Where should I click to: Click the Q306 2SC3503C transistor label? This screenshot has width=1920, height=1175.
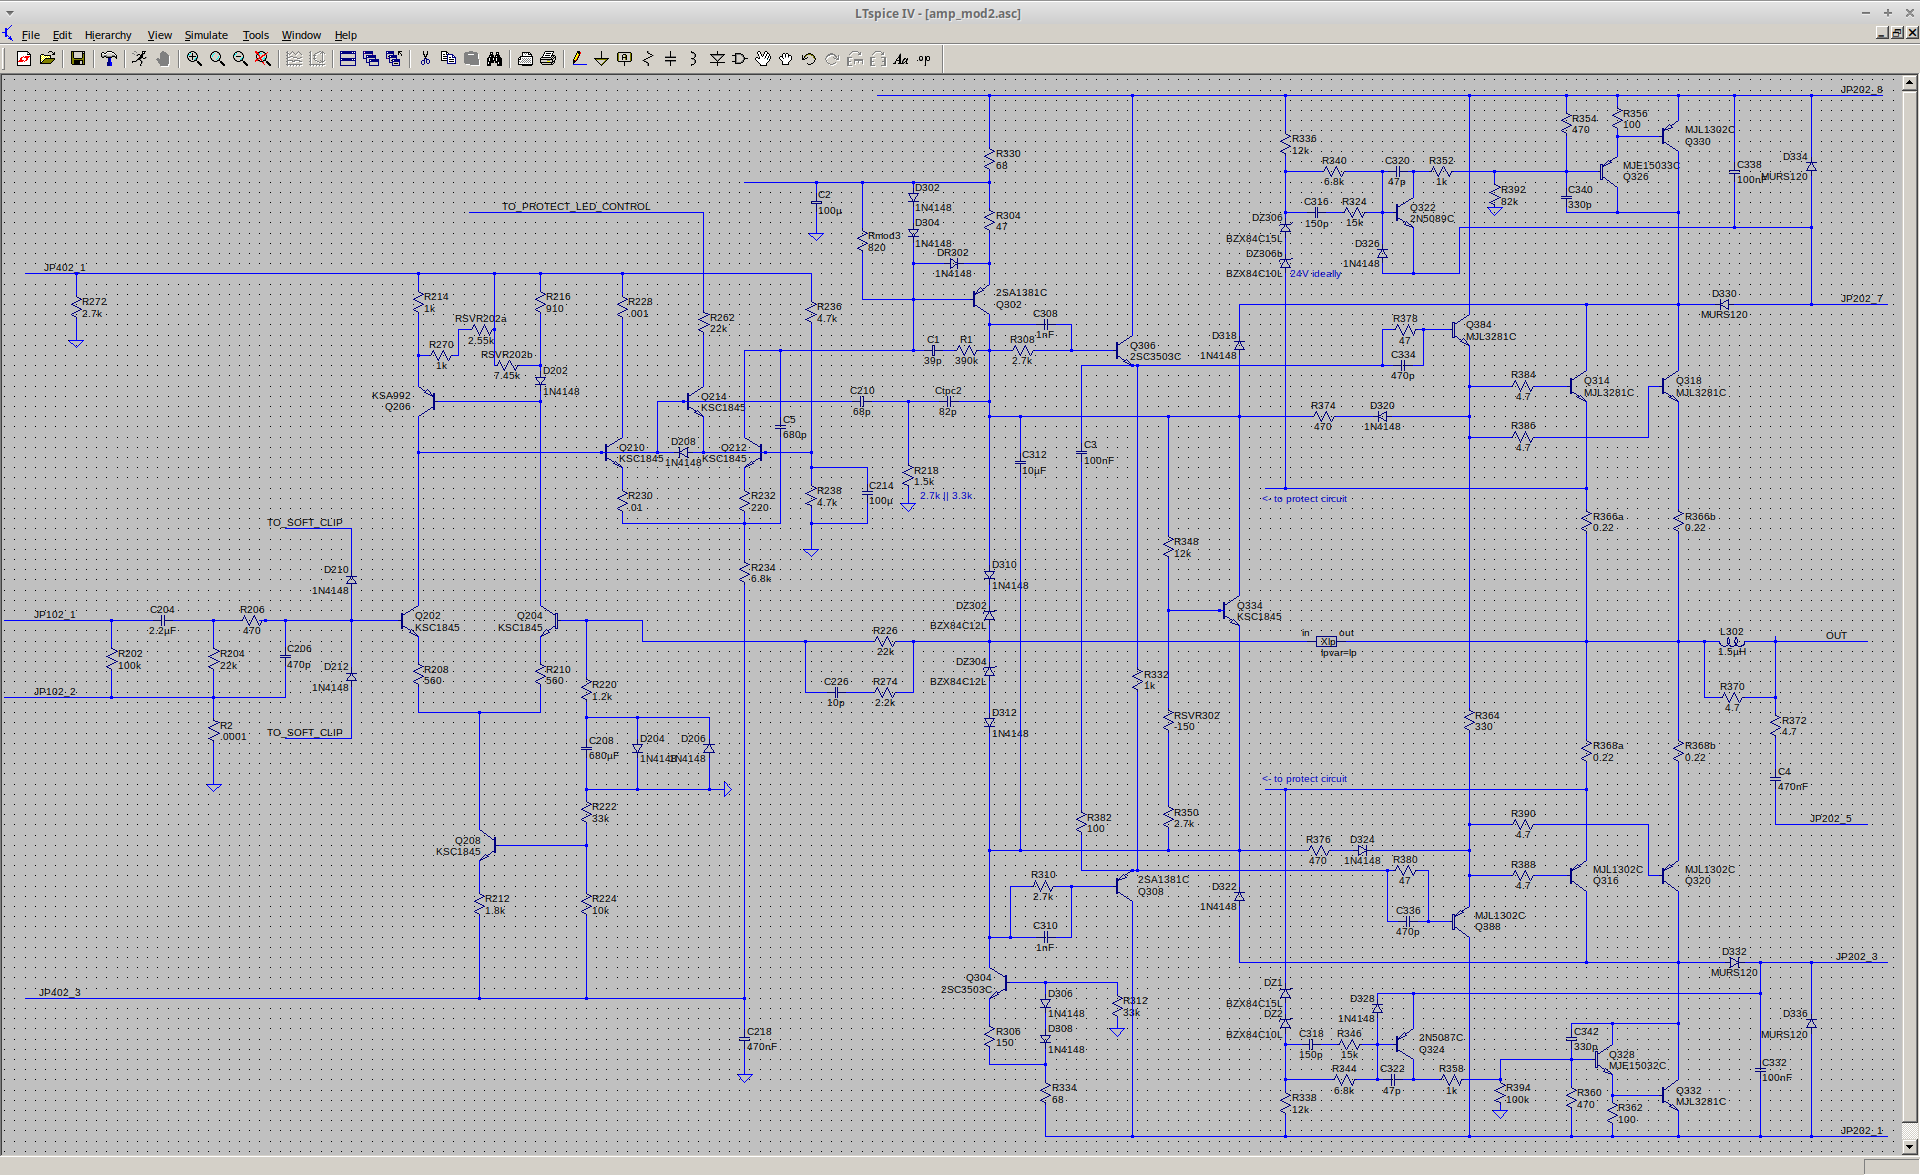click(x=1154, y=351)
